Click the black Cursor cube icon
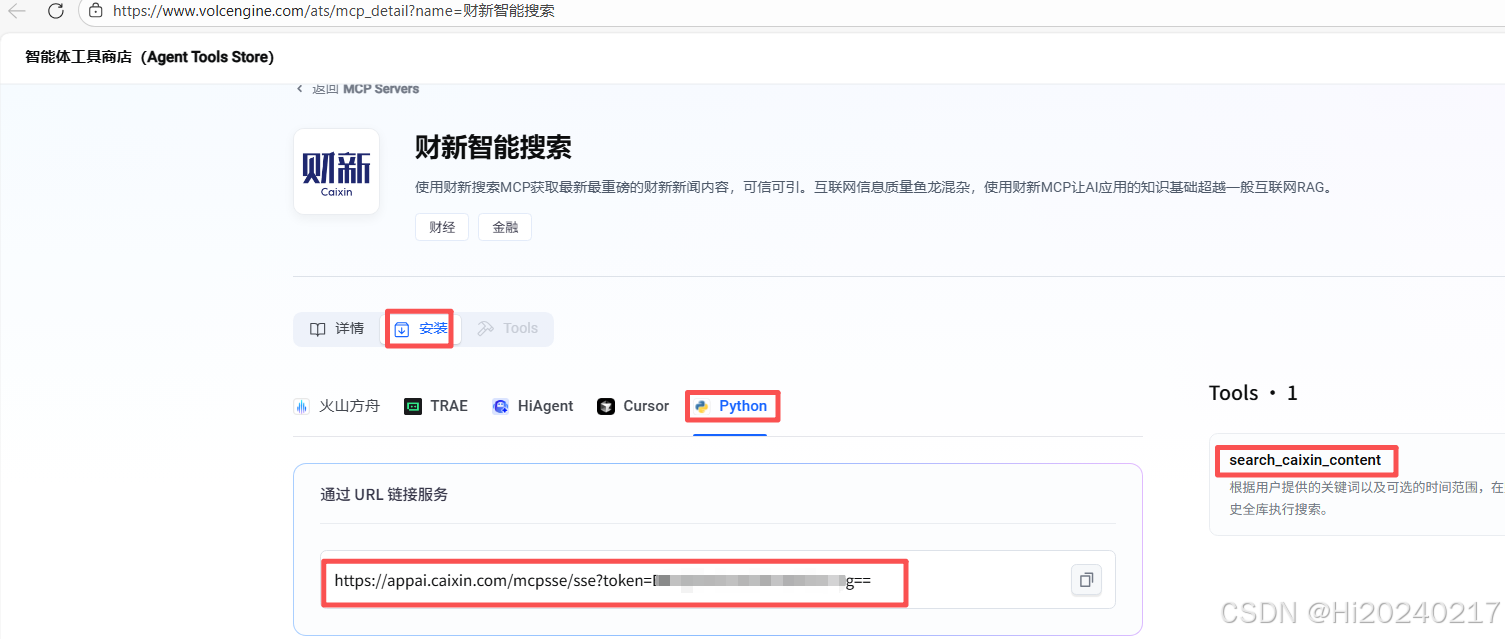 point(605,406)
